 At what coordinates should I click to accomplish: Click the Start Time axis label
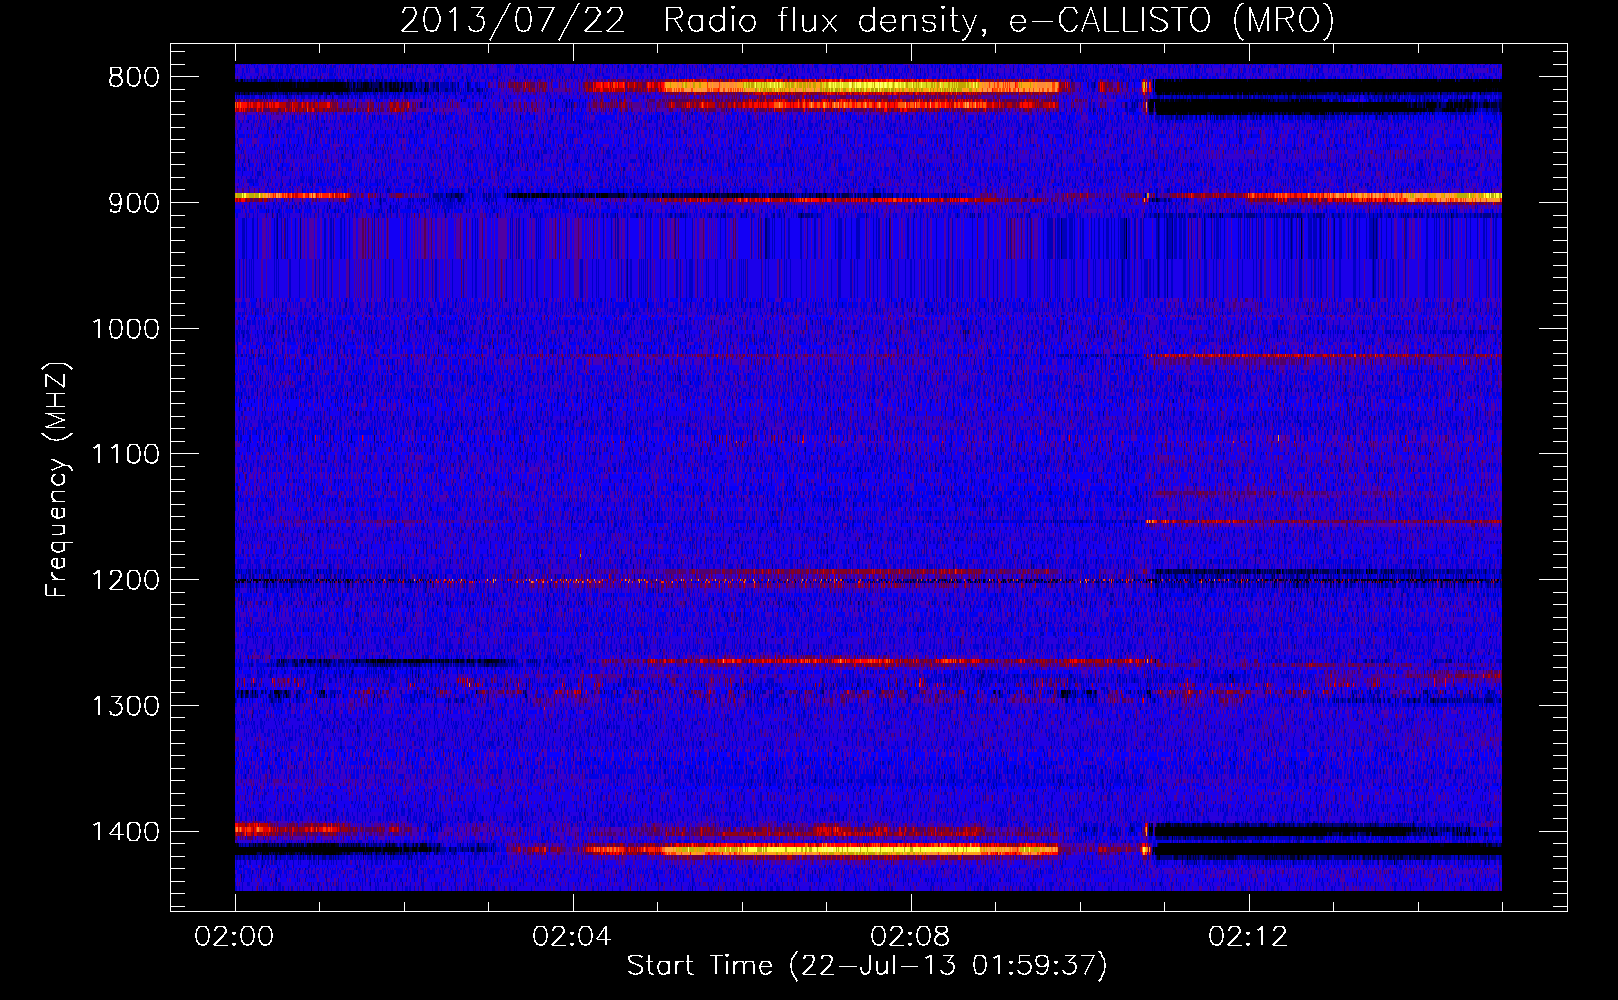(x=867, y=966)
